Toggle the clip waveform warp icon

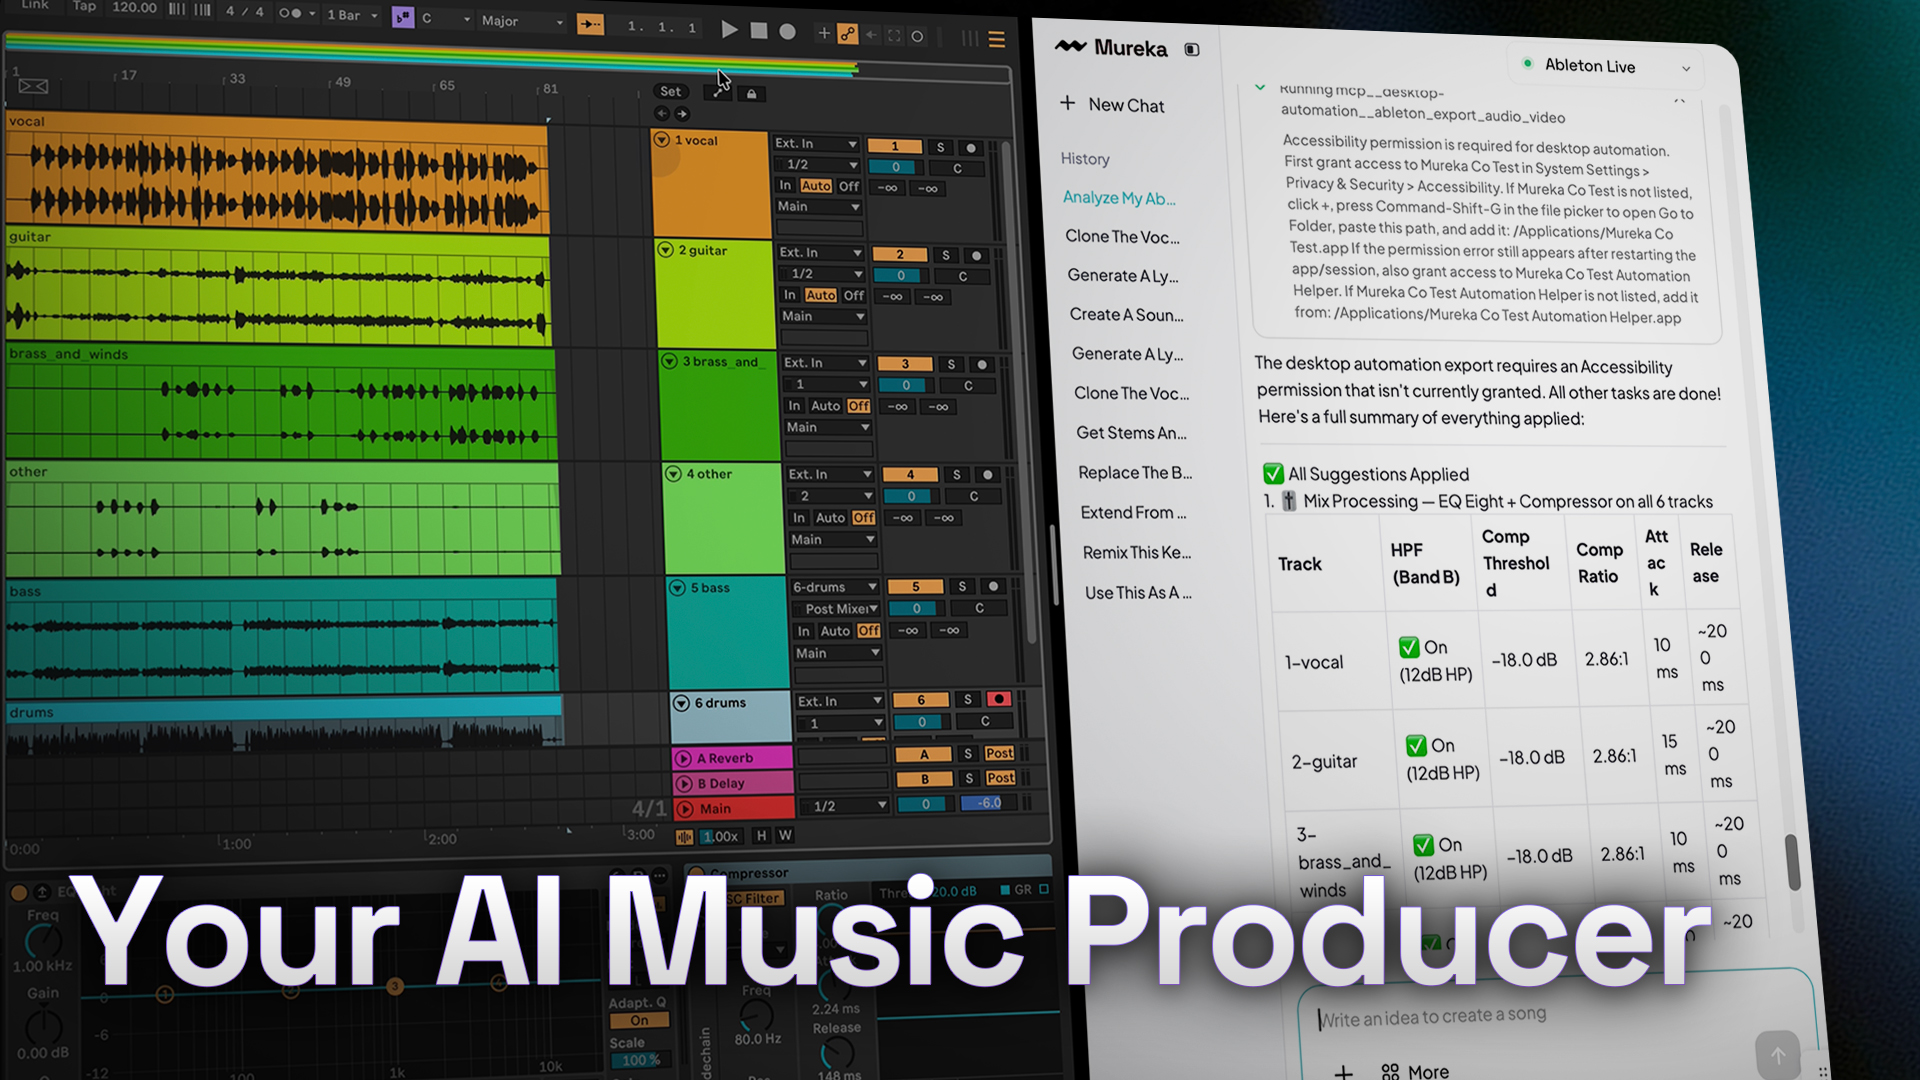684,837
